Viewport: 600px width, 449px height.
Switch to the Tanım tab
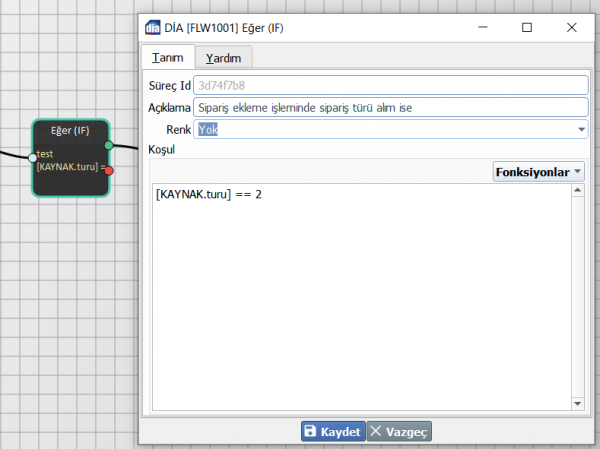click(168, 57)
